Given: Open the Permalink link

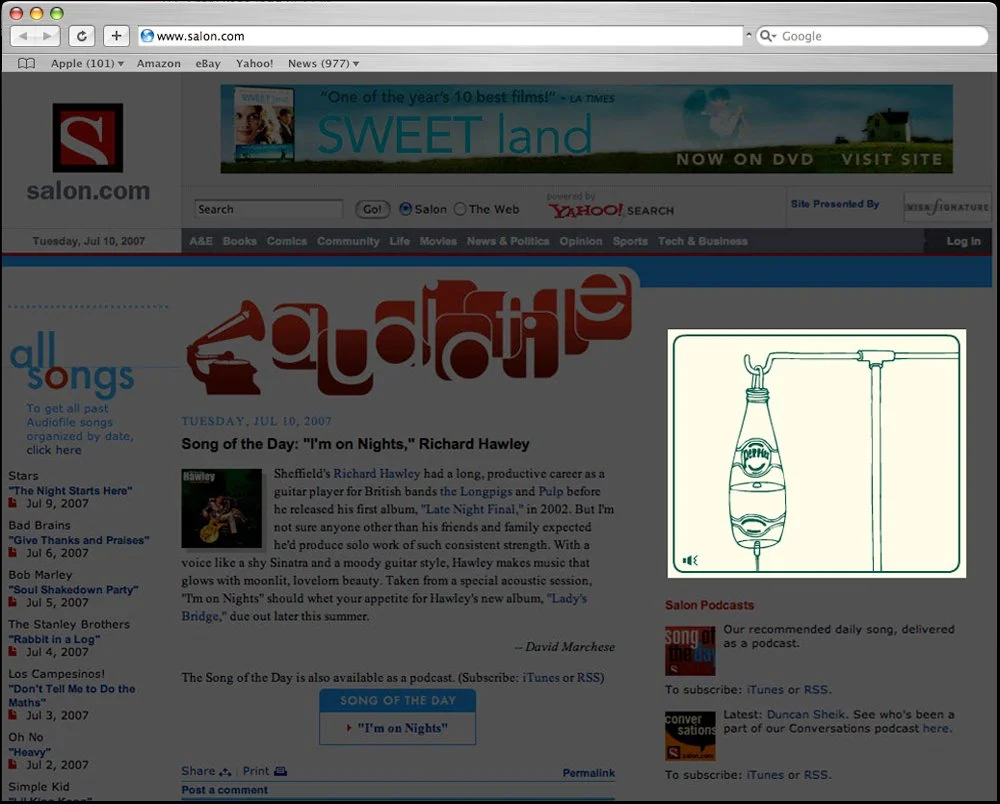Looking at the screenshot, I should (x=589, y=773).
